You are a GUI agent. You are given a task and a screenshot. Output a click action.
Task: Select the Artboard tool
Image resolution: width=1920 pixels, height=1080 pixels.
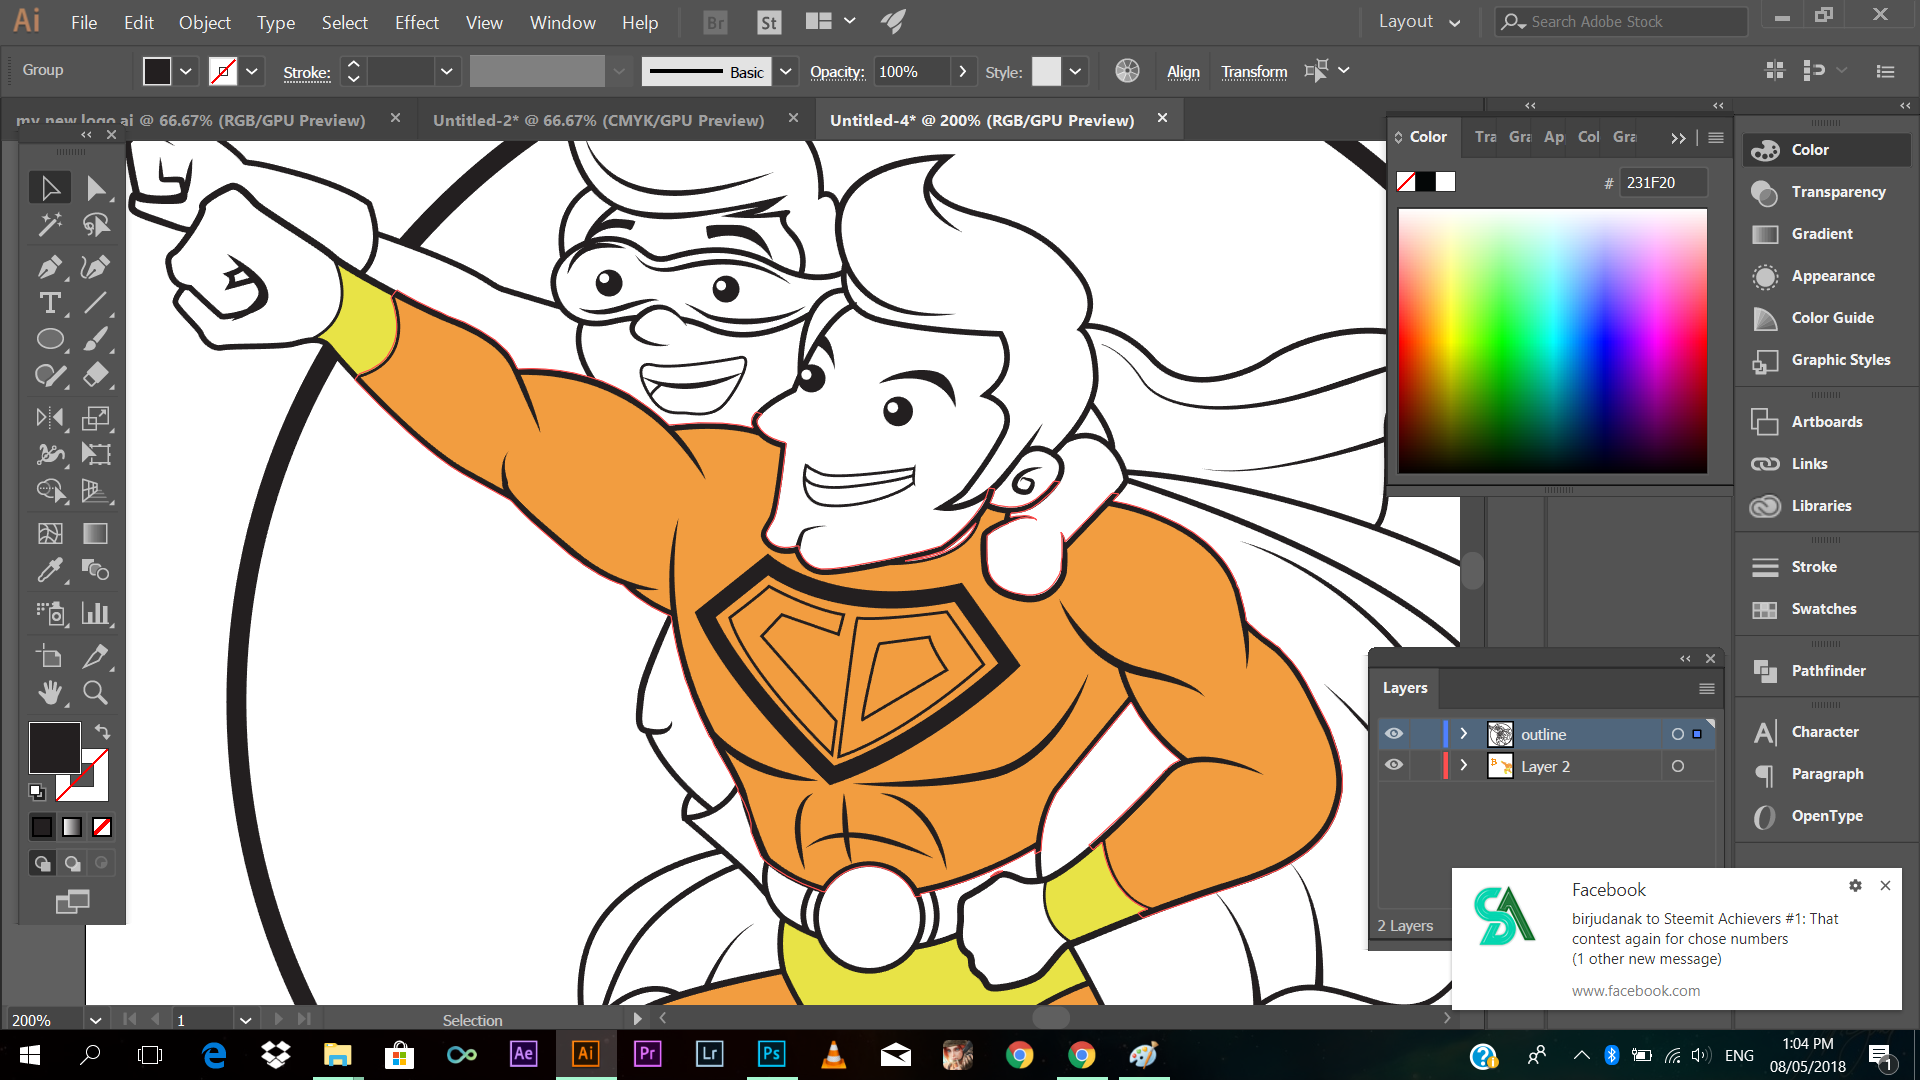(x=49, y=656)
